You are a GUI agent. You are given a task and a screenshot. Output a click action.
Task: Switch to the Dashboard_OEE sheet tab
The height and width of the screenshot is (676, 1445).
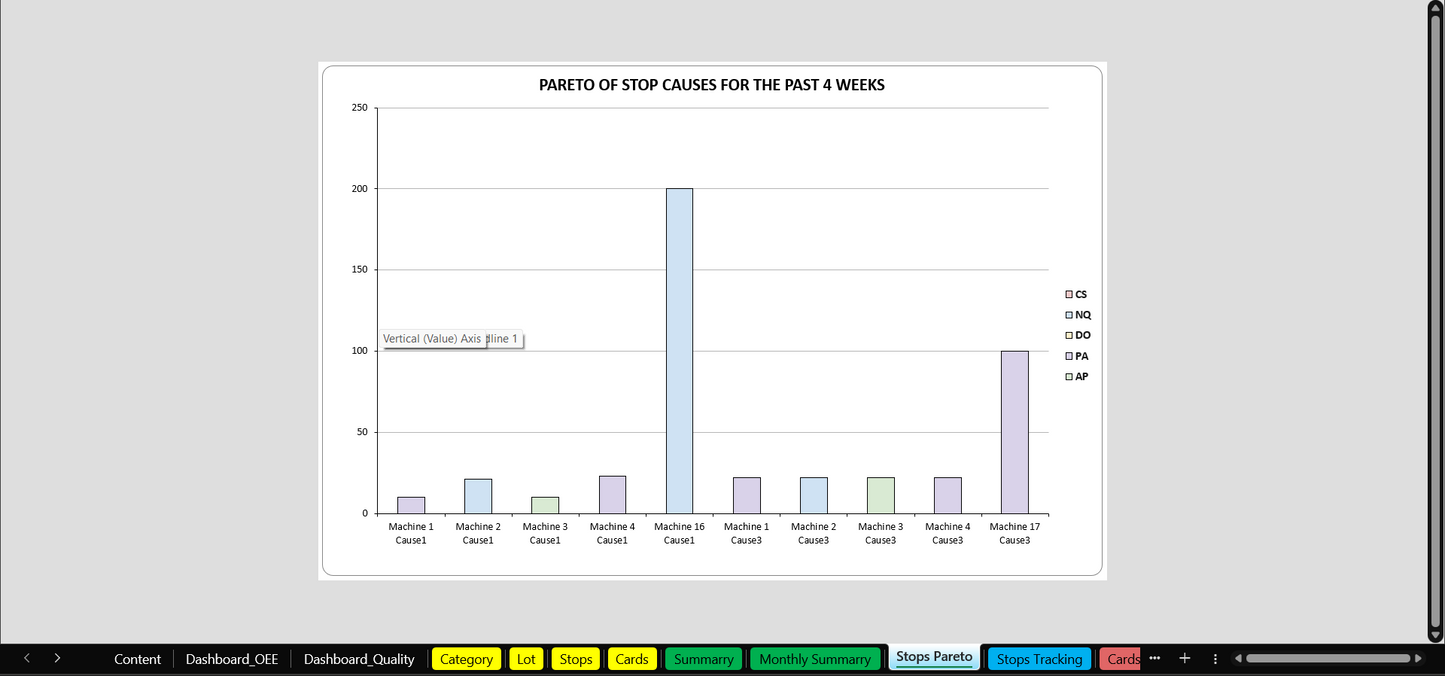232,659
